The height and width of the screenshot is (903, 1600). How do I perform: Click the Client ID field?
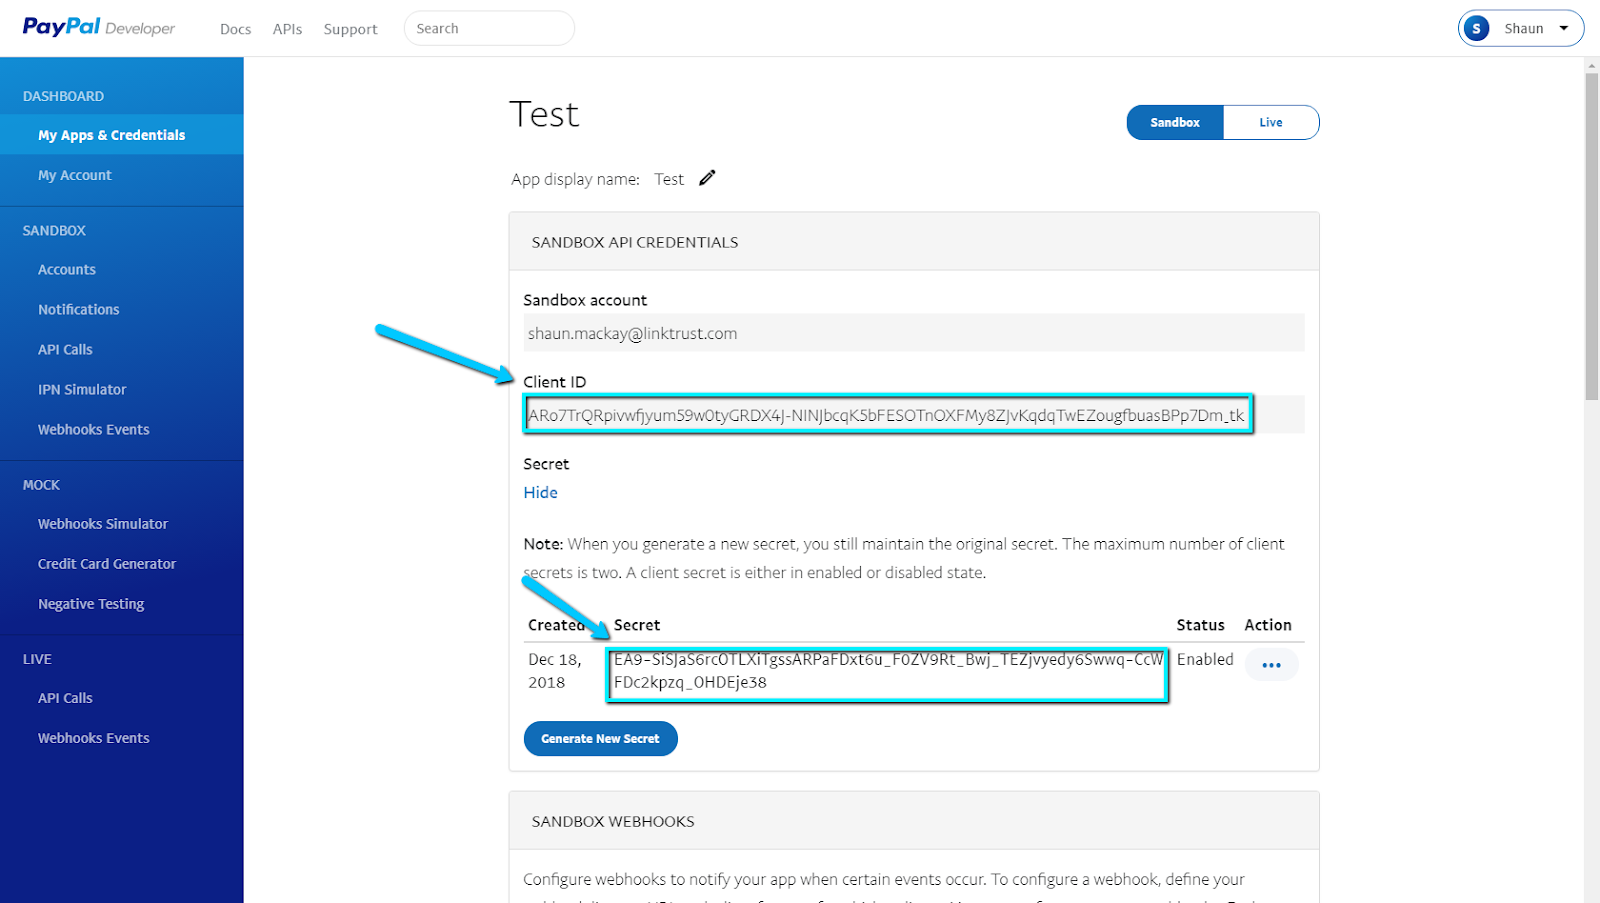914,415
